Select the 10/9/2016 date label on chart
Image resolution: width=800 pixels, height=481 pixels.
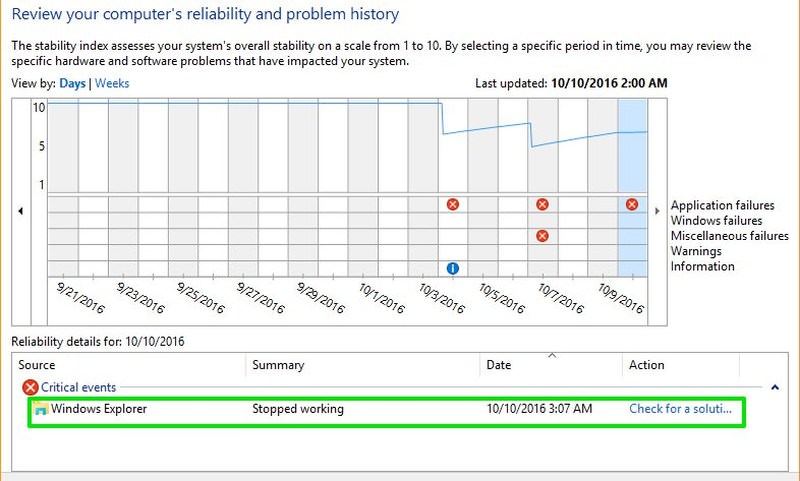[x=621, y=298]
